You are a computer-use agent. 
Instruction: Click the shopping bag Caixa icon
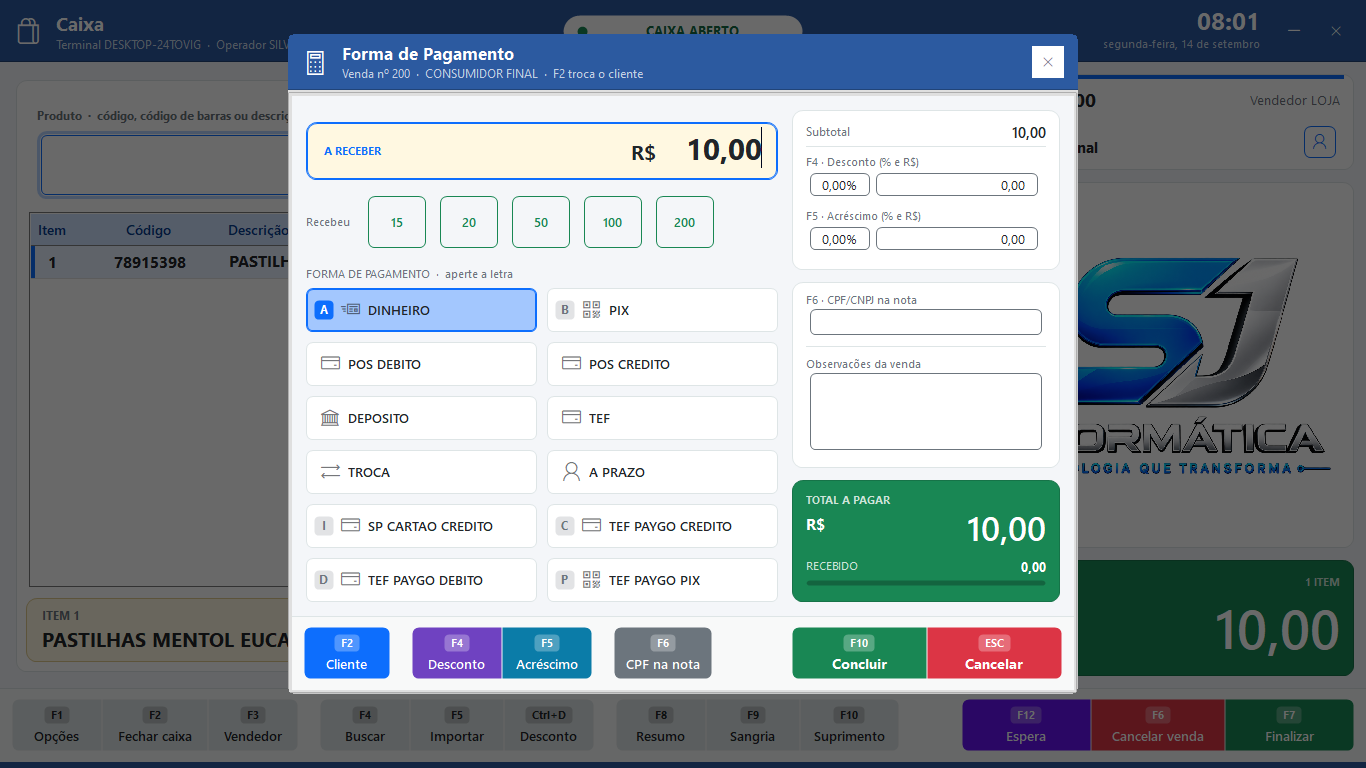[28, 32]
